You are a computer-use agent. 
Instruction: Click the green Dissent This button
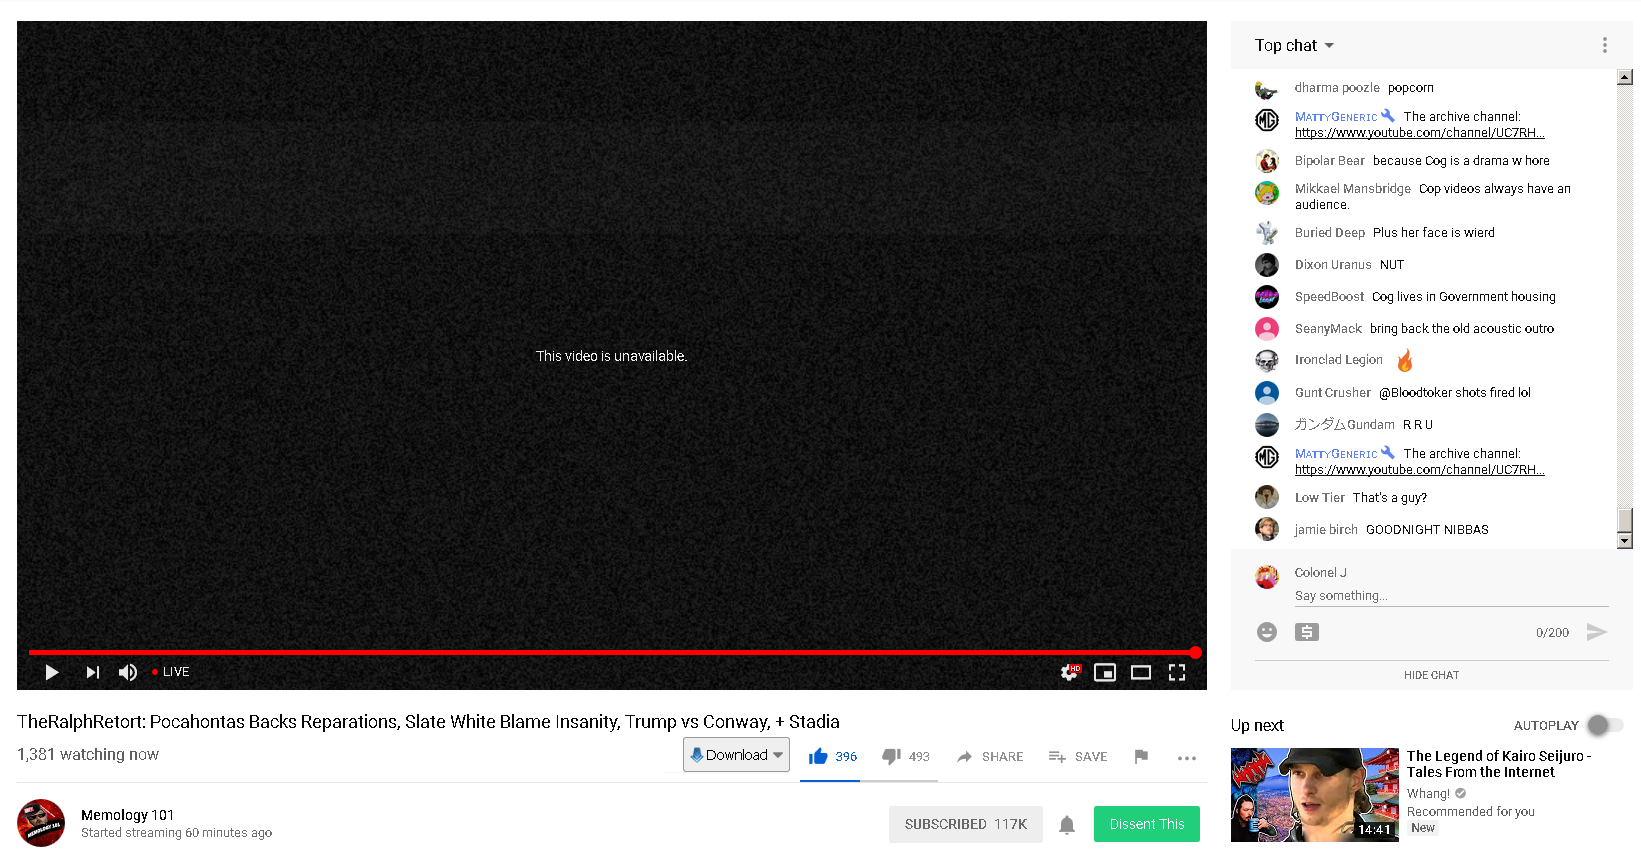click(x=1147, y=824)
